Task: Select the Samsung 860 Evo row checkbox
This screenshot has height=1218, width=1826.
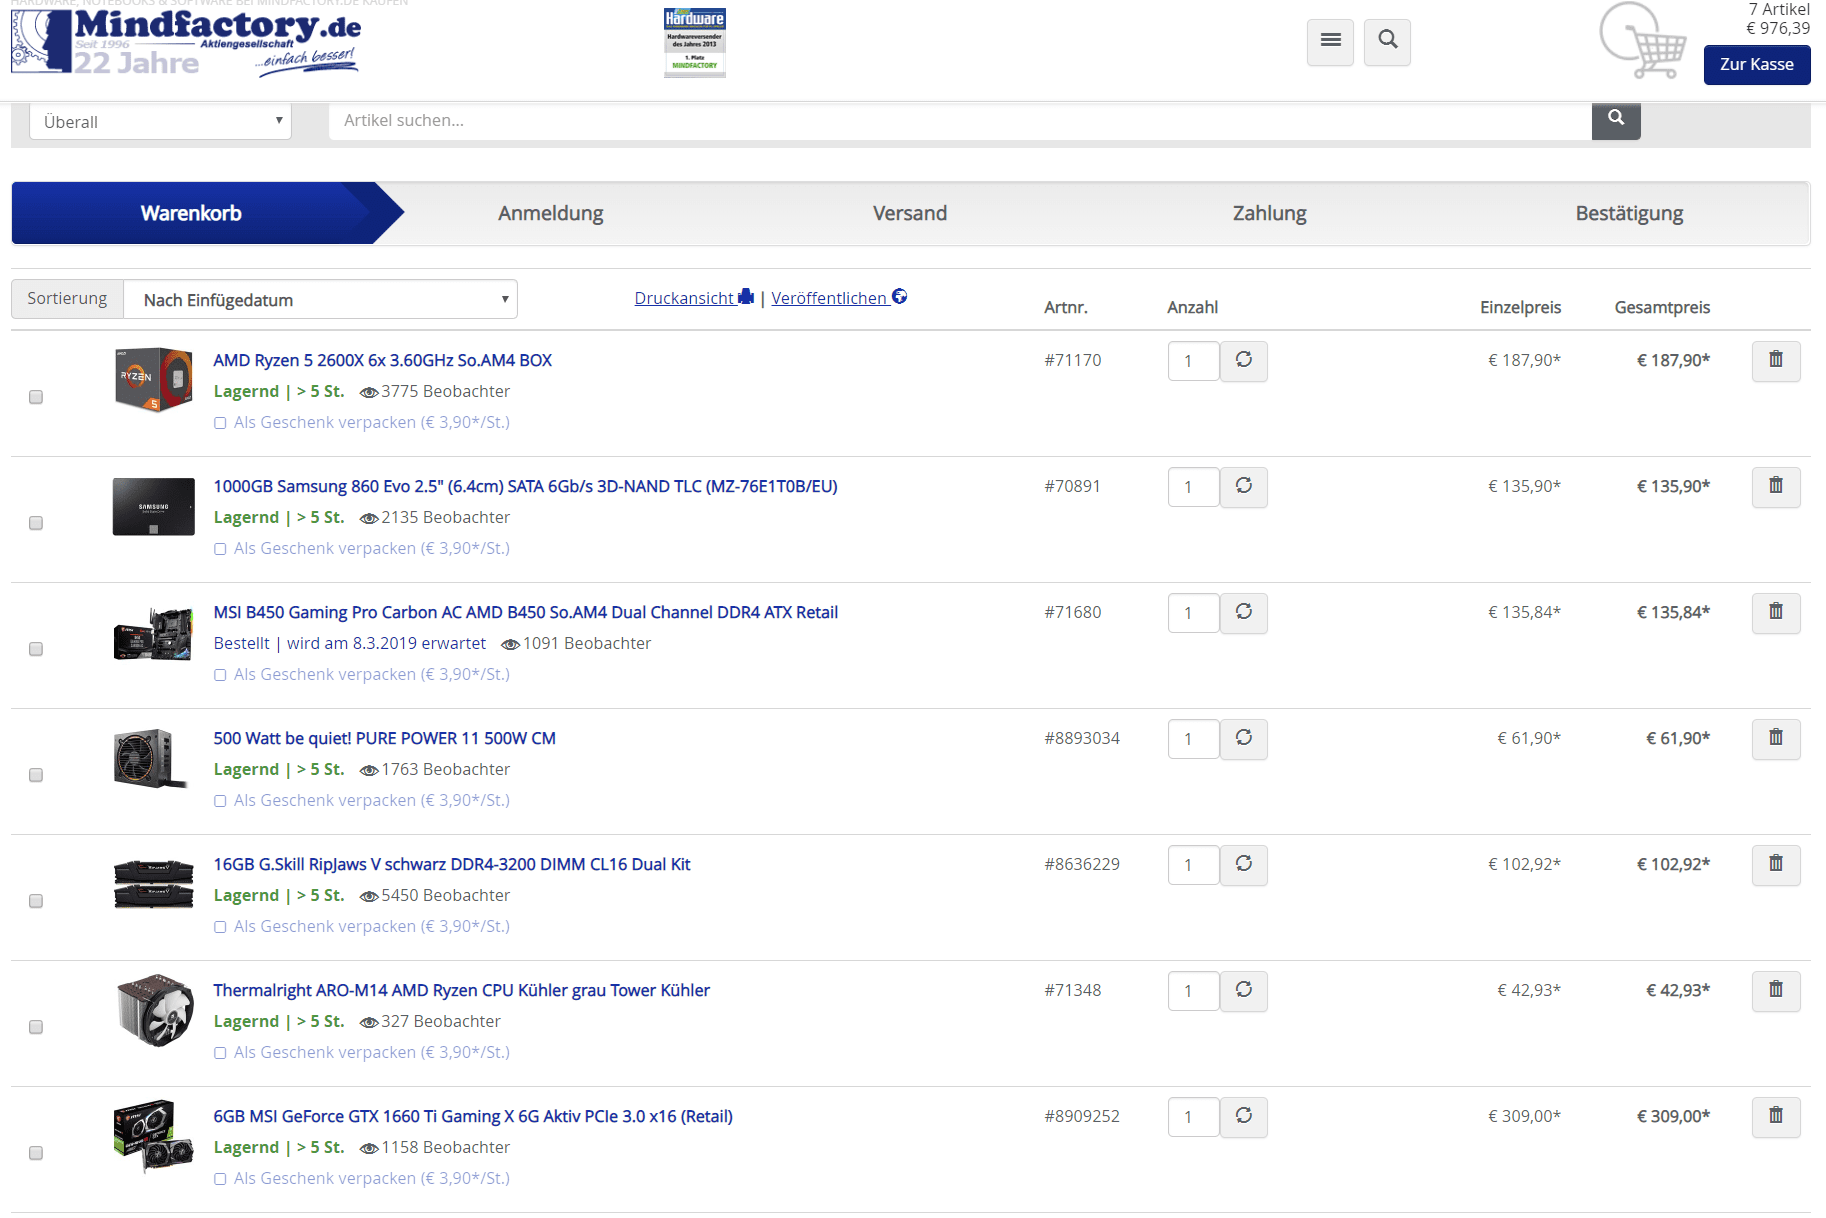Action: pyautogui.click(x=36, y=523)
